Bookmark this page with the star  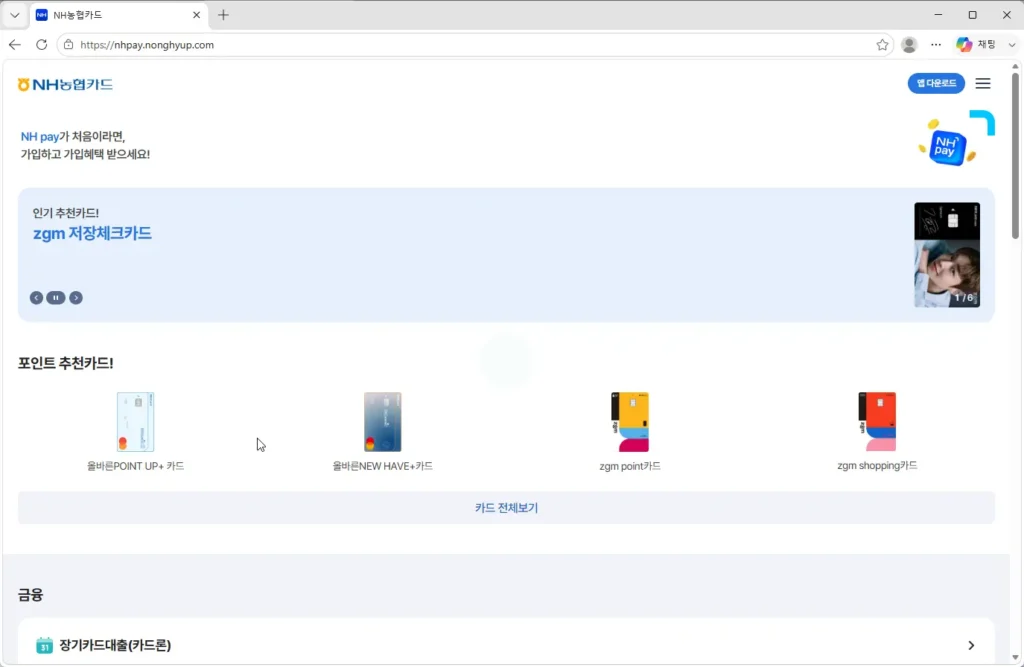[882, 44]
